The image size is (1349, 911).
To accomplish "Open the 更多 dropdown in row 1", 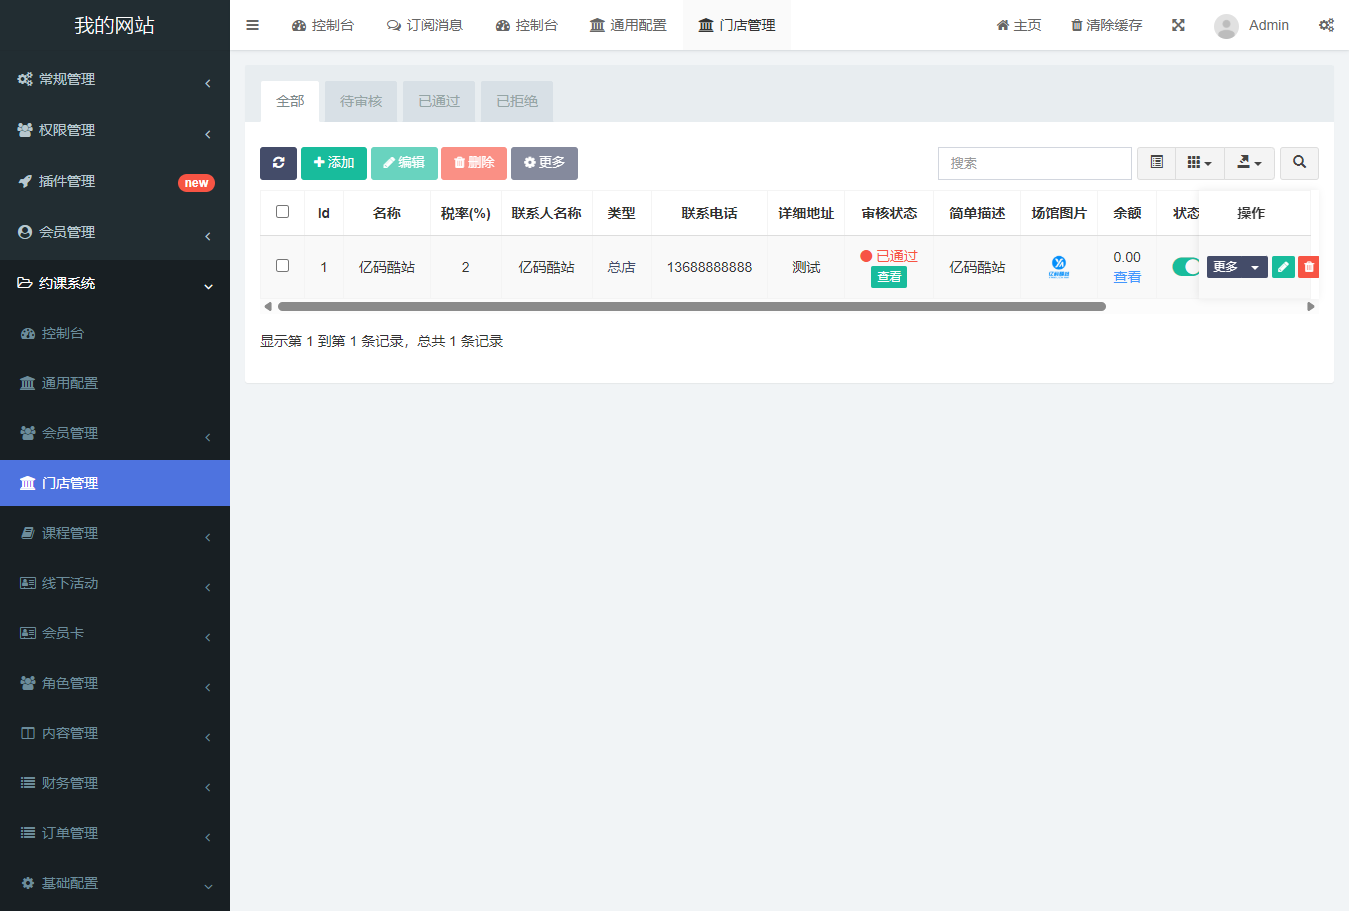I will pyautogui.click(x=1237, y=267).
